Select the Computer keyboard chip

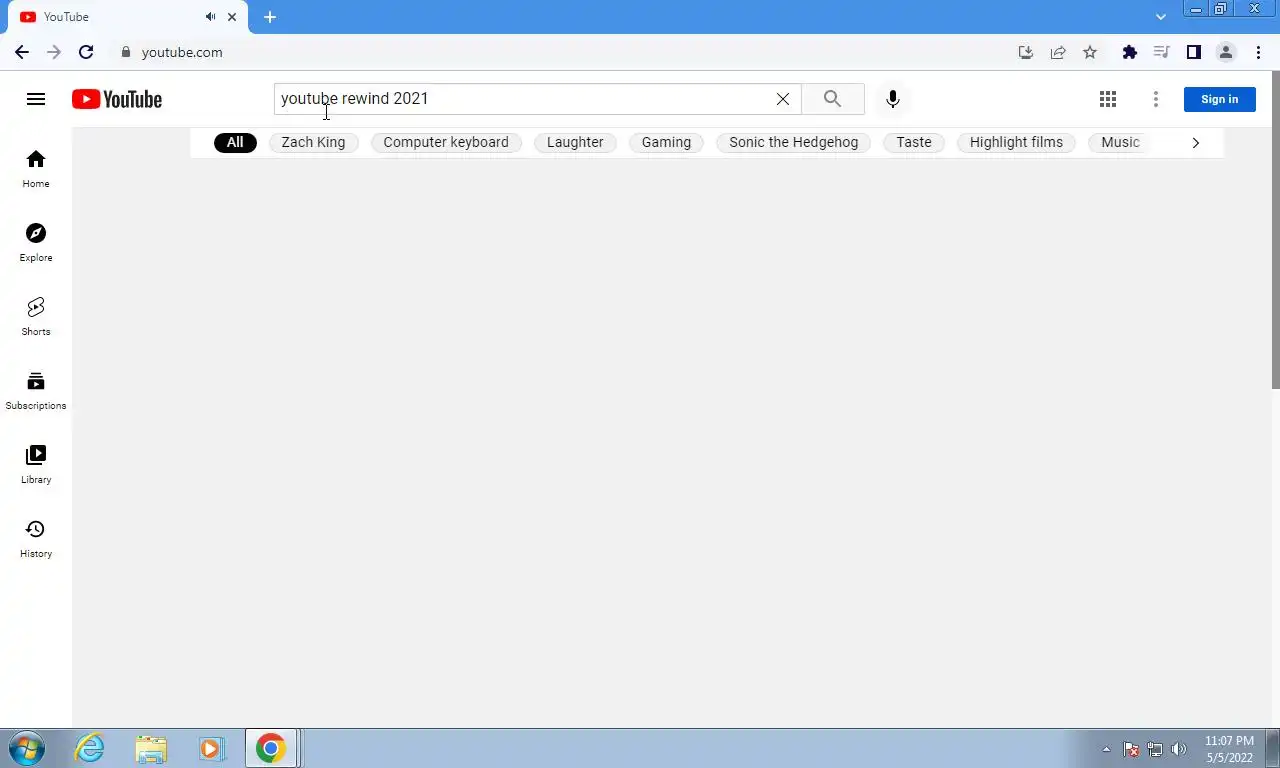click(446, 142)
